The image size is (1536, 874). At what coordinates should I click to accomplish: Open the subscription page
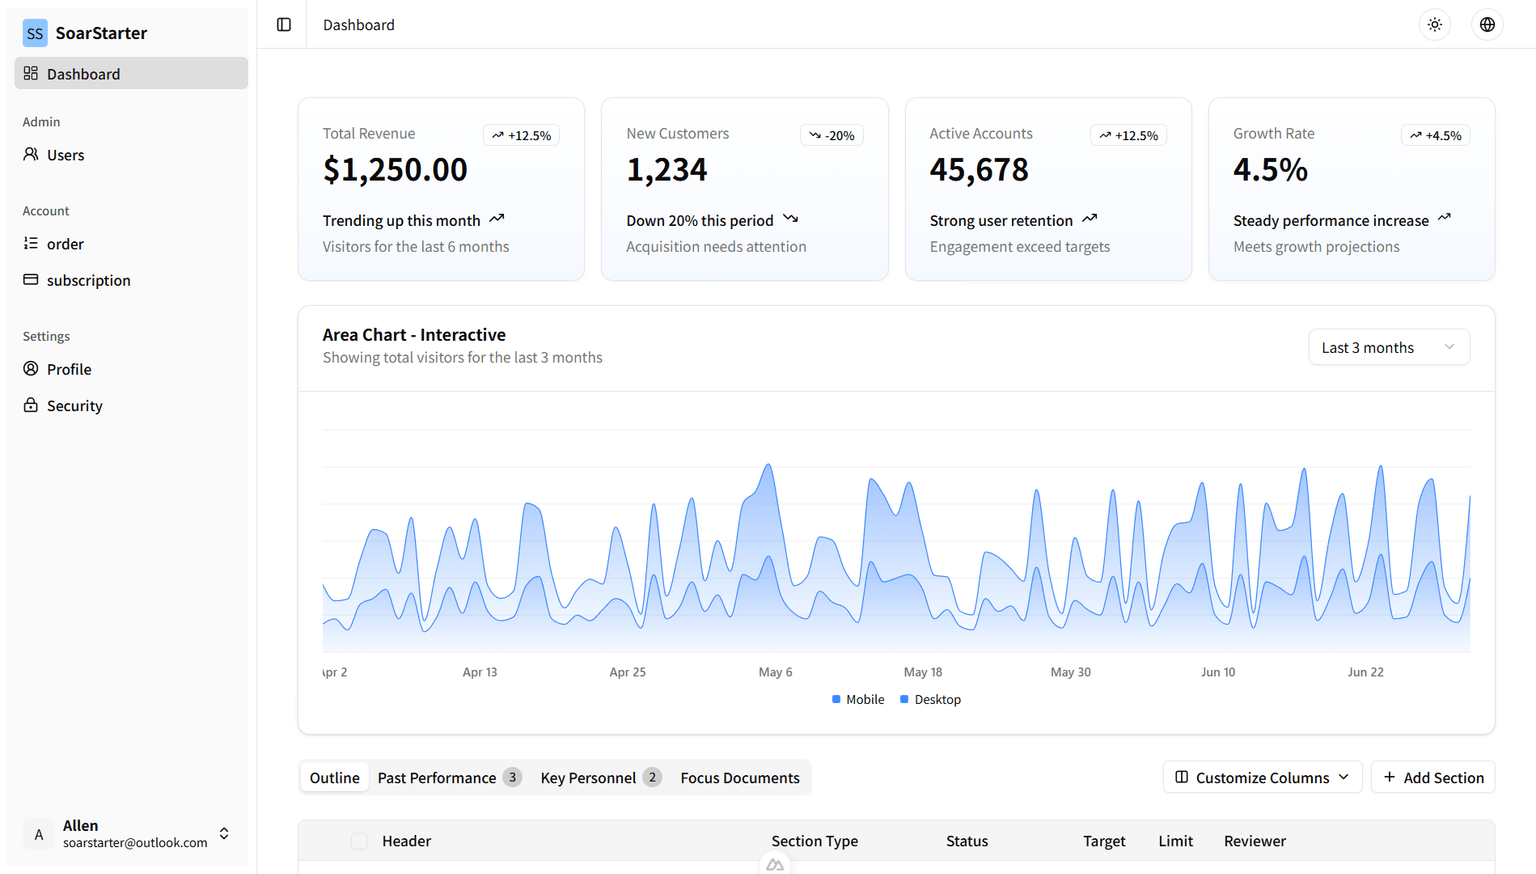88,281
